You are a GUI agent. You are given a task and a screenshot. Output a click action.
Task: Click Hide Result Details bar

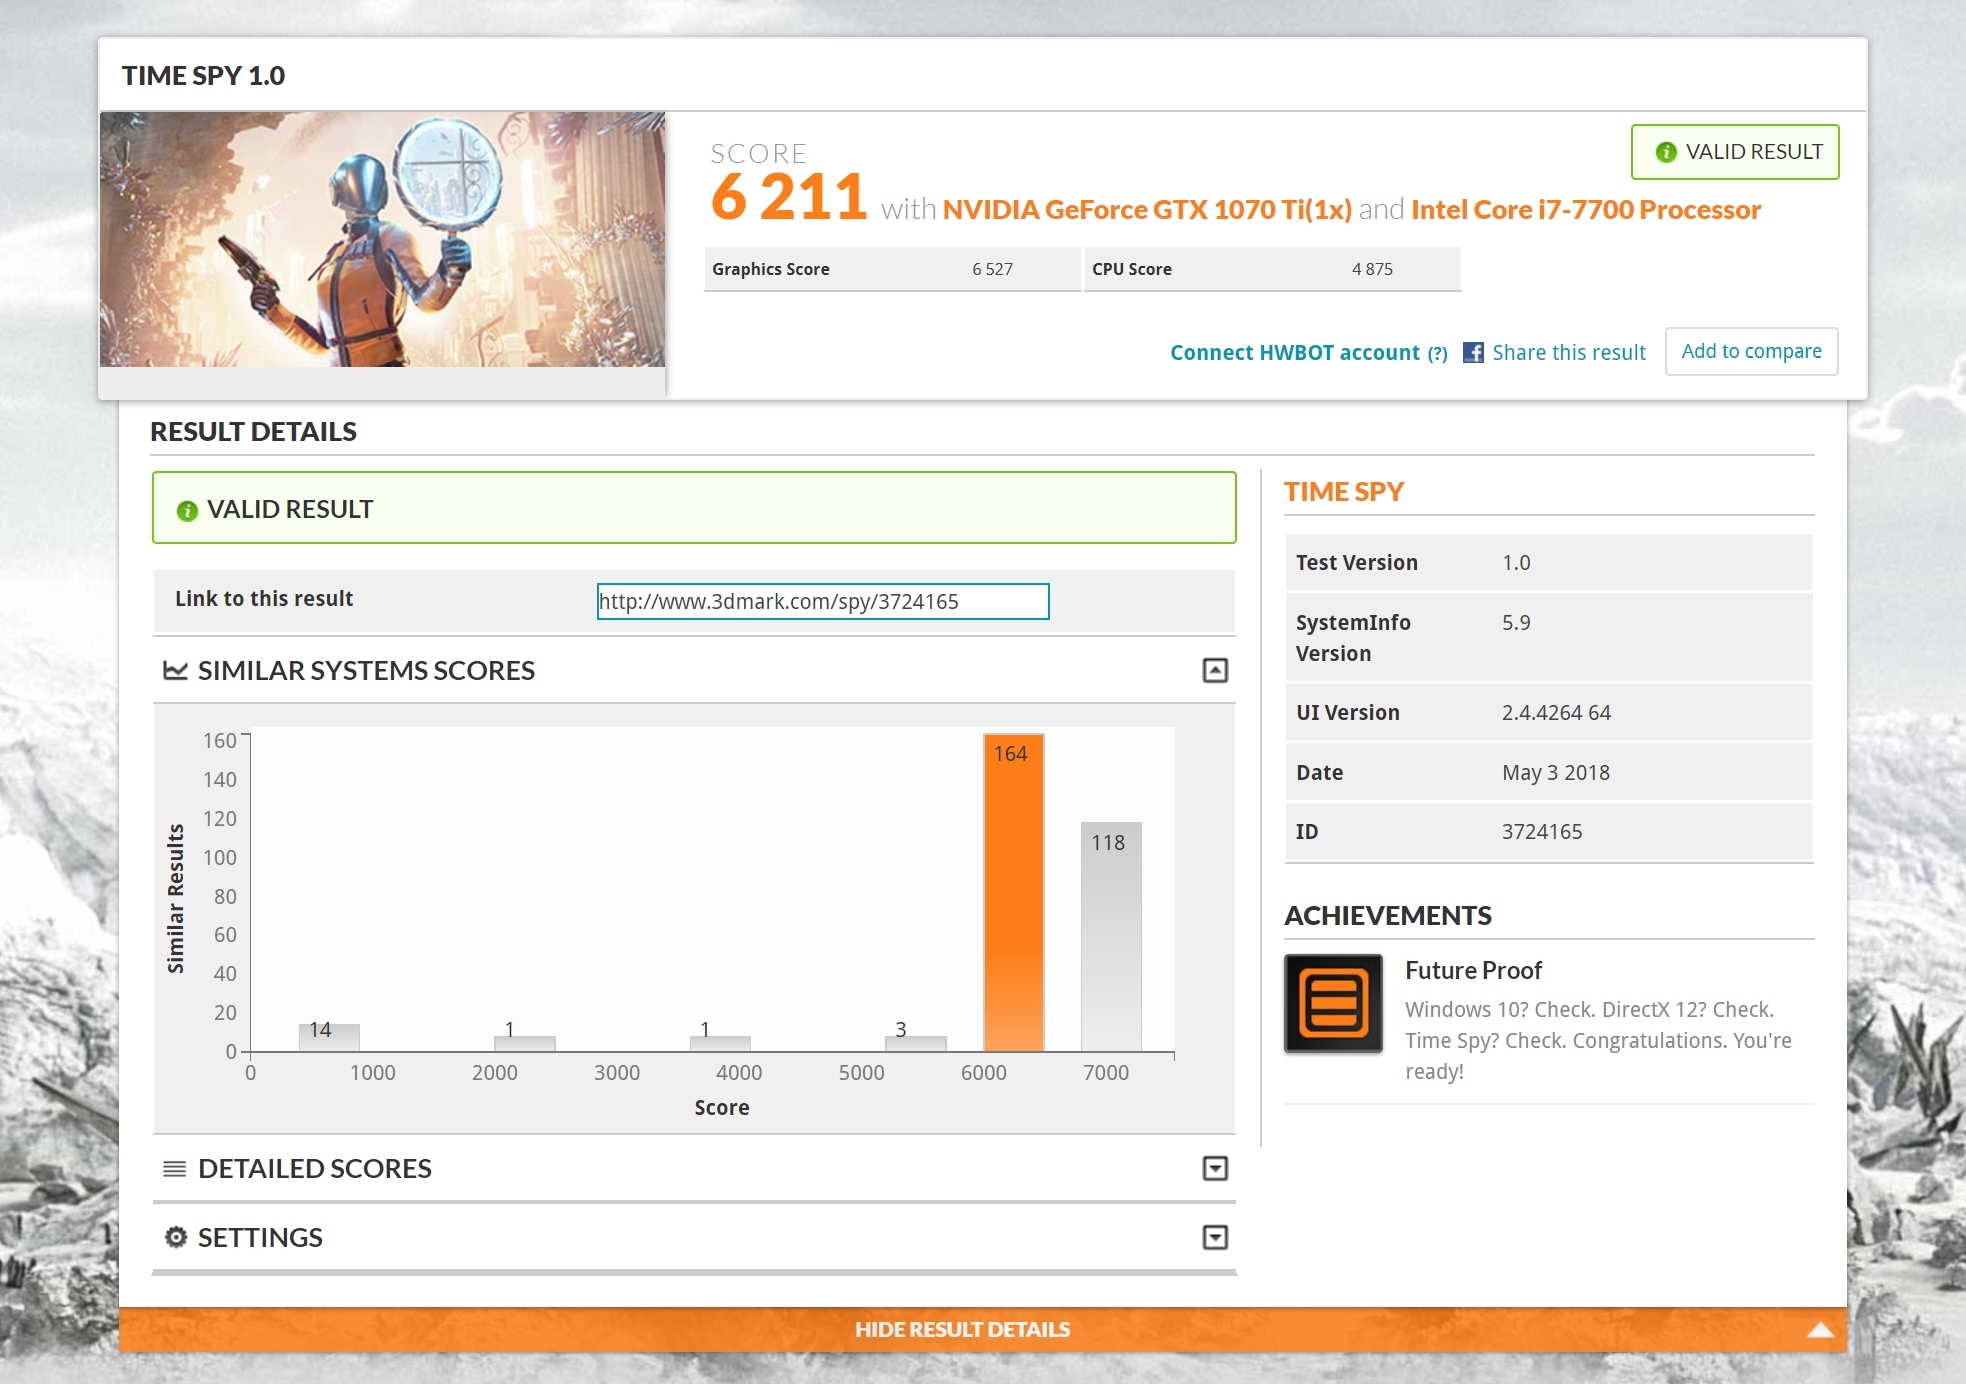962,1329
